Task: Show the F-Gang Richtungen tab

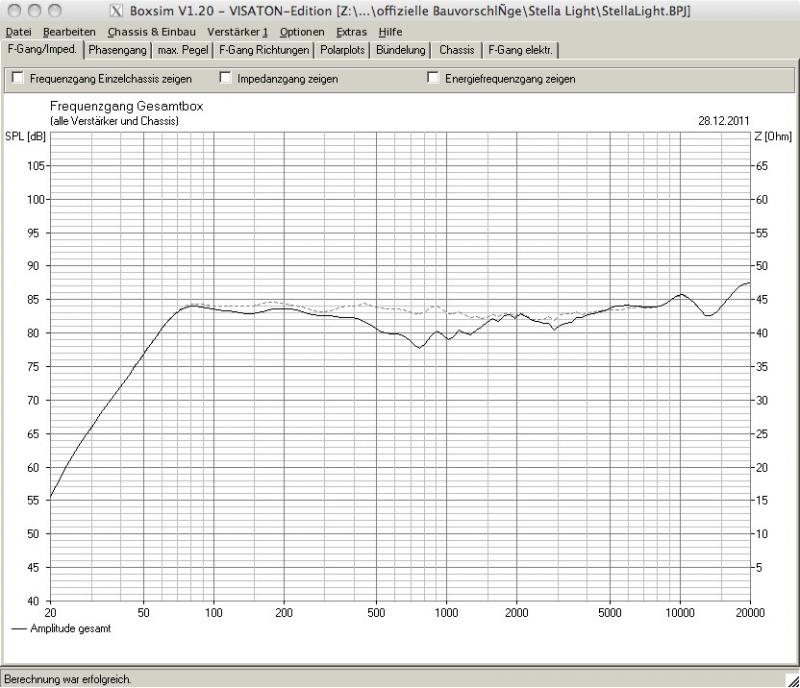Action: [x=263, y=50]
